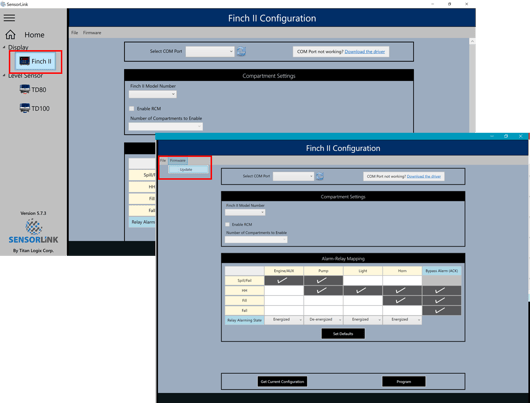Open Number of Compartments dropdown in front window
530x403 pixels.
point(256,239)
